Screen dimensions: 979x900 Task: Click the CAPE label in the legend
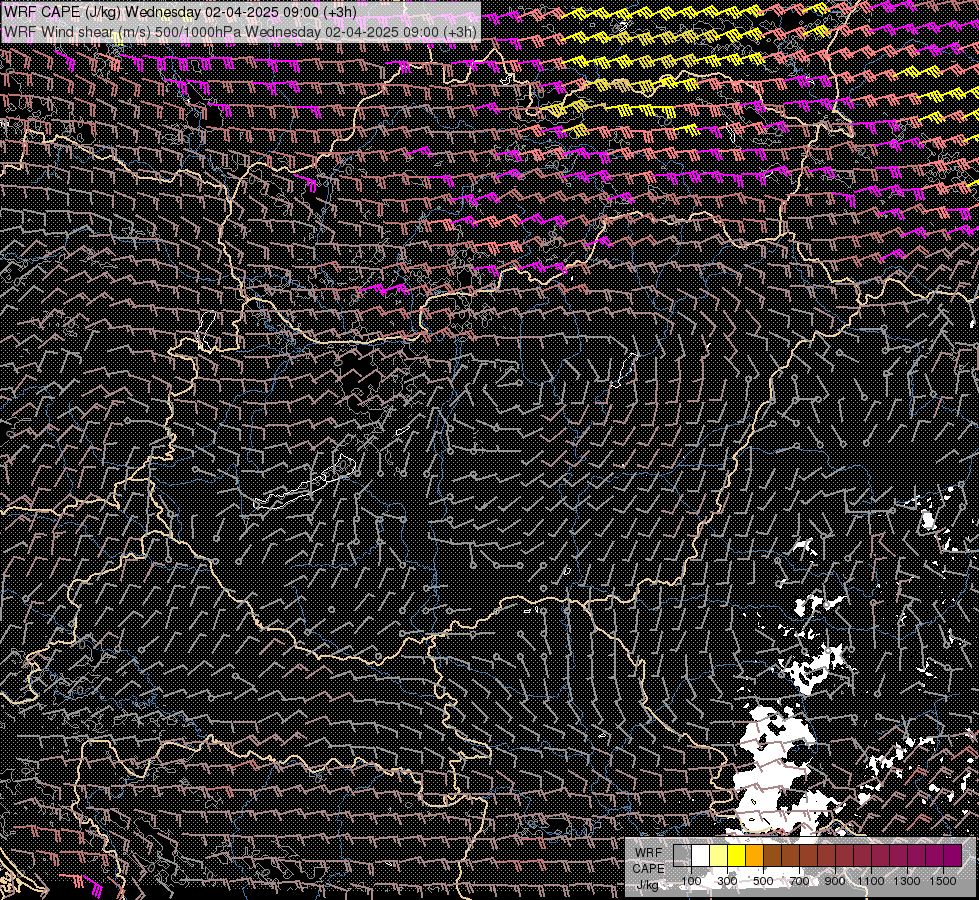coord(649,868)
